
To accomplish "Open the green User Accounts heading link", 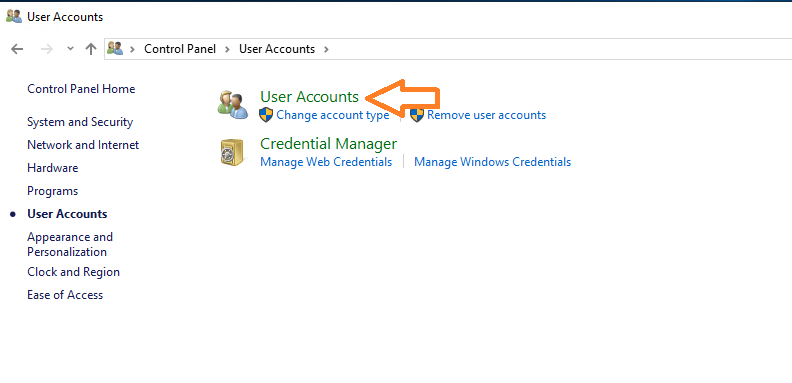I will 310,97.
